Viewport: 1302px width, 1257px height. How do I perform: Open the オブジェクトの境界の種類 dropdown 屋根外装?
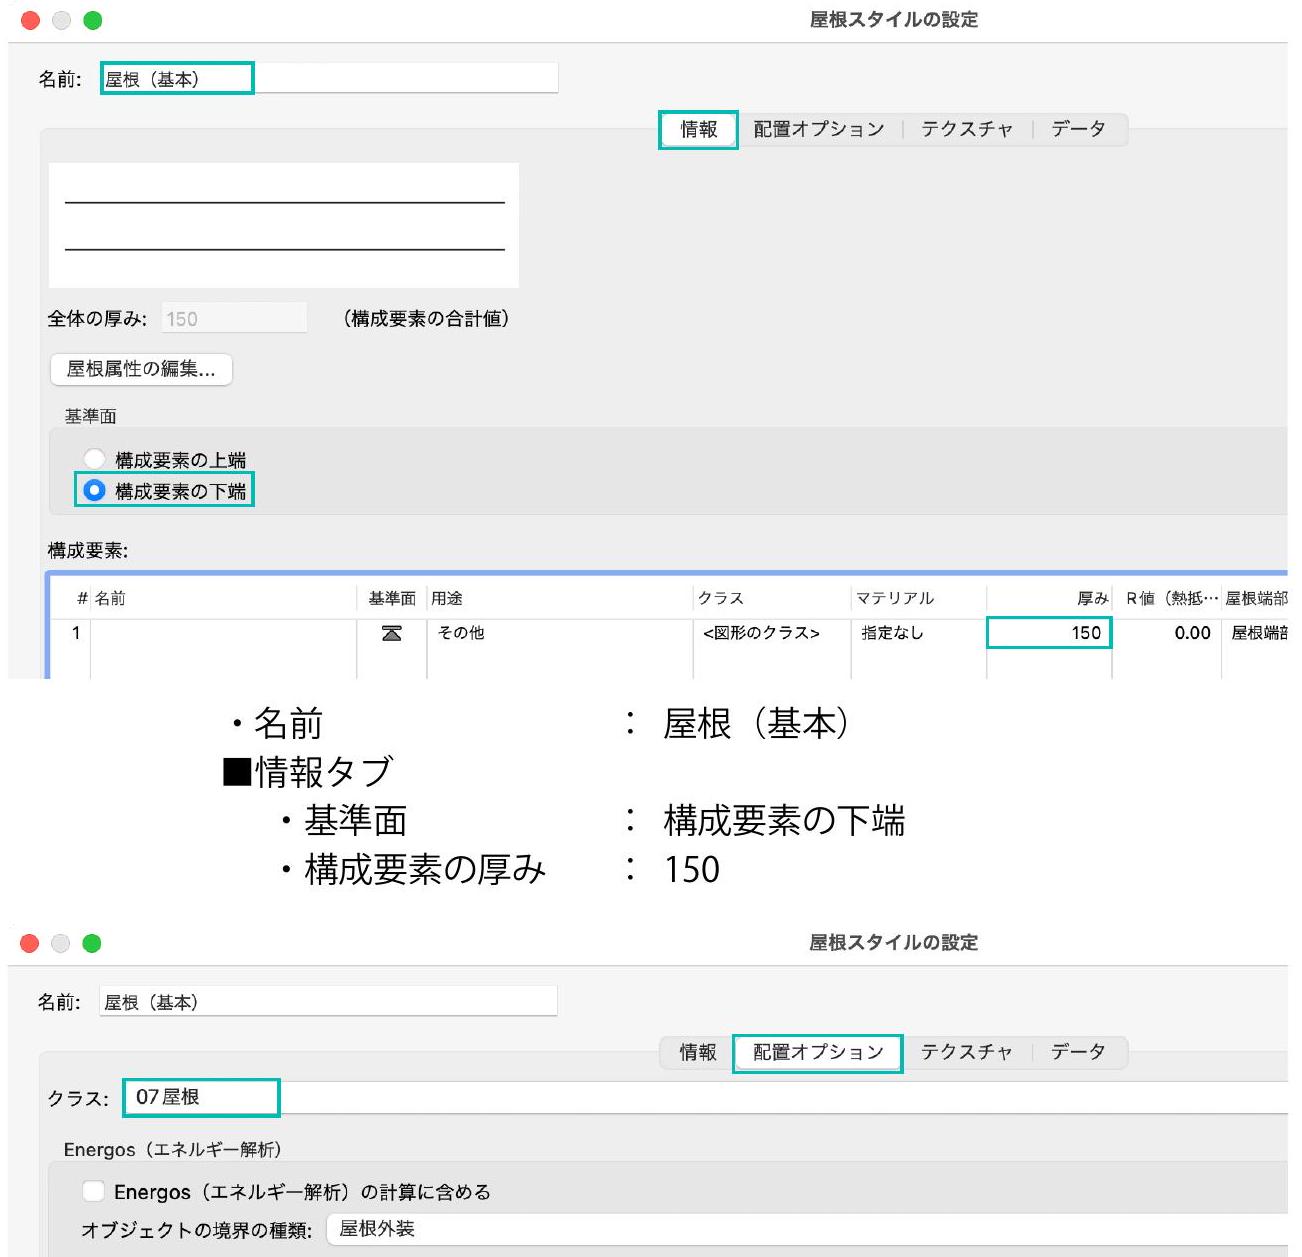point(808,1229)
